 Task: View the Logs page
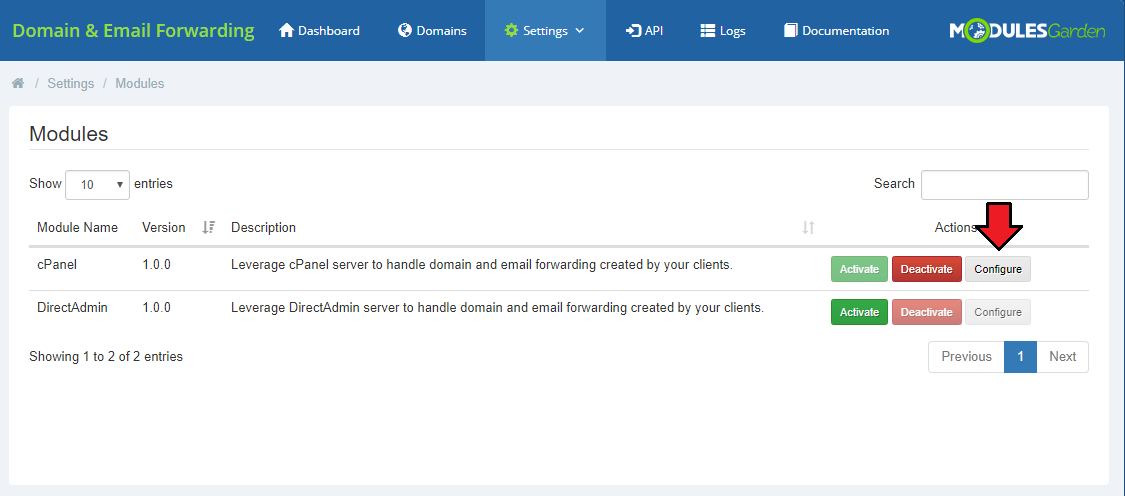[x=722, y=31]
